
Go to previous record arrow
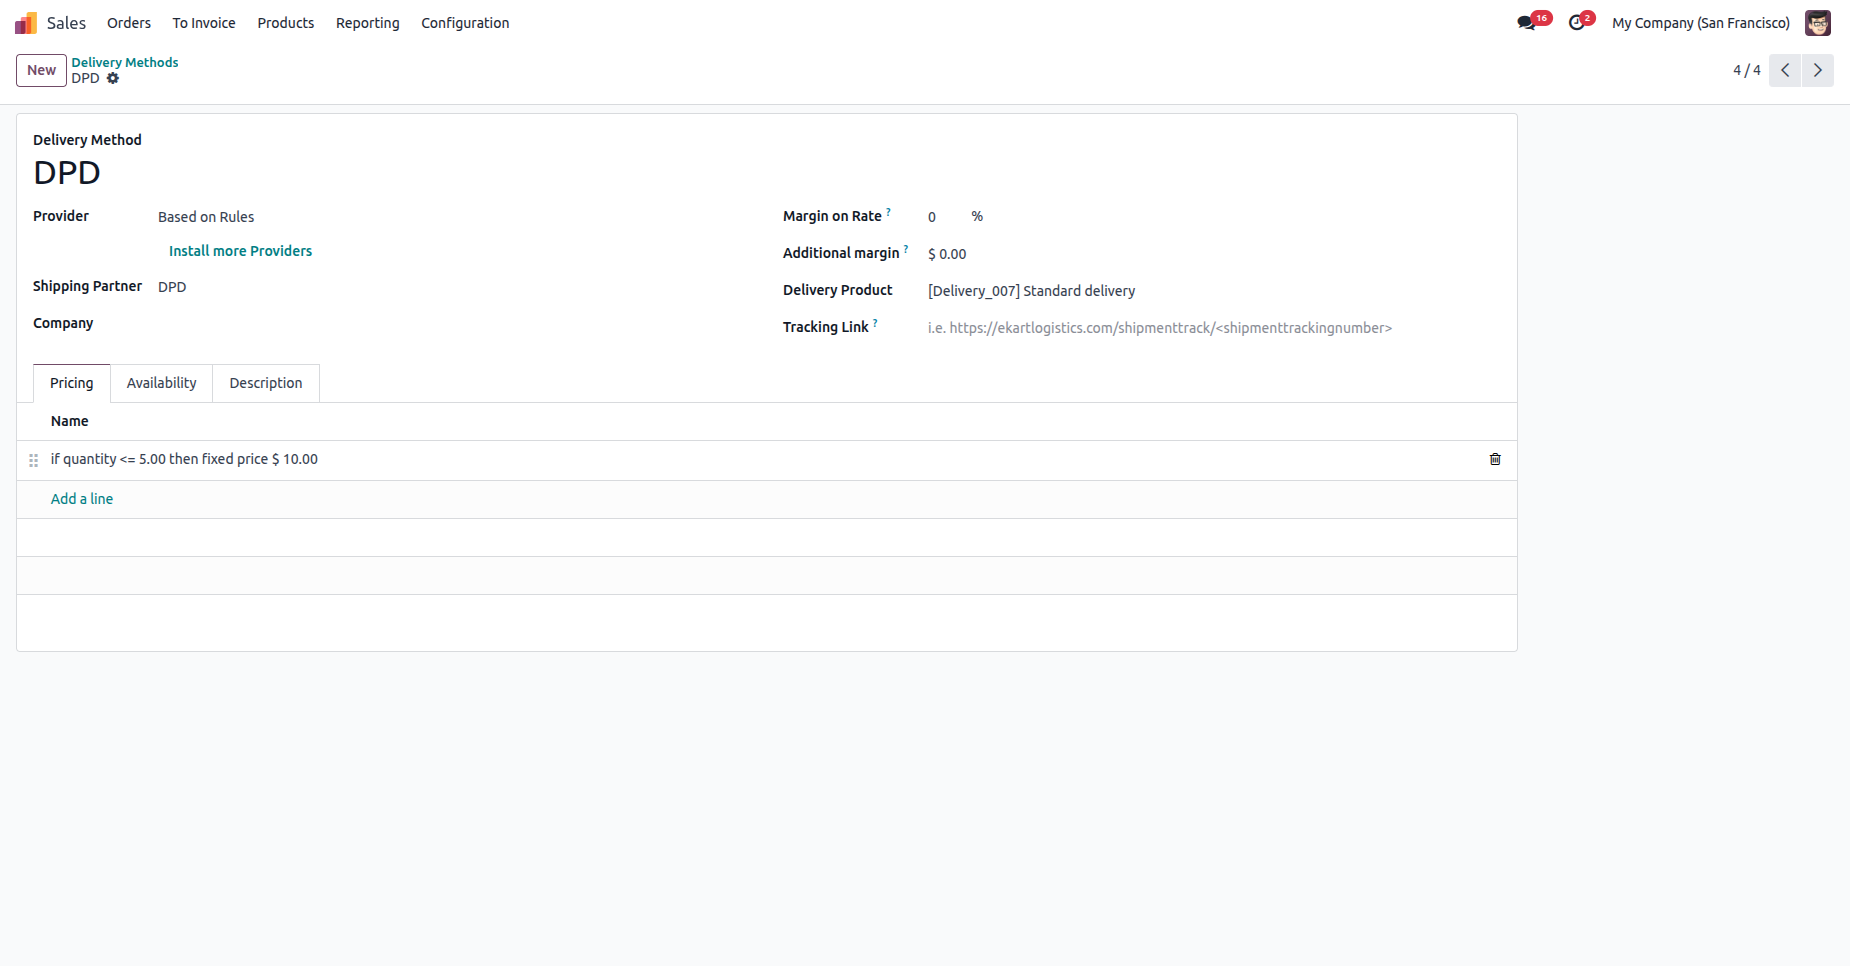[x=1785, y=70]
